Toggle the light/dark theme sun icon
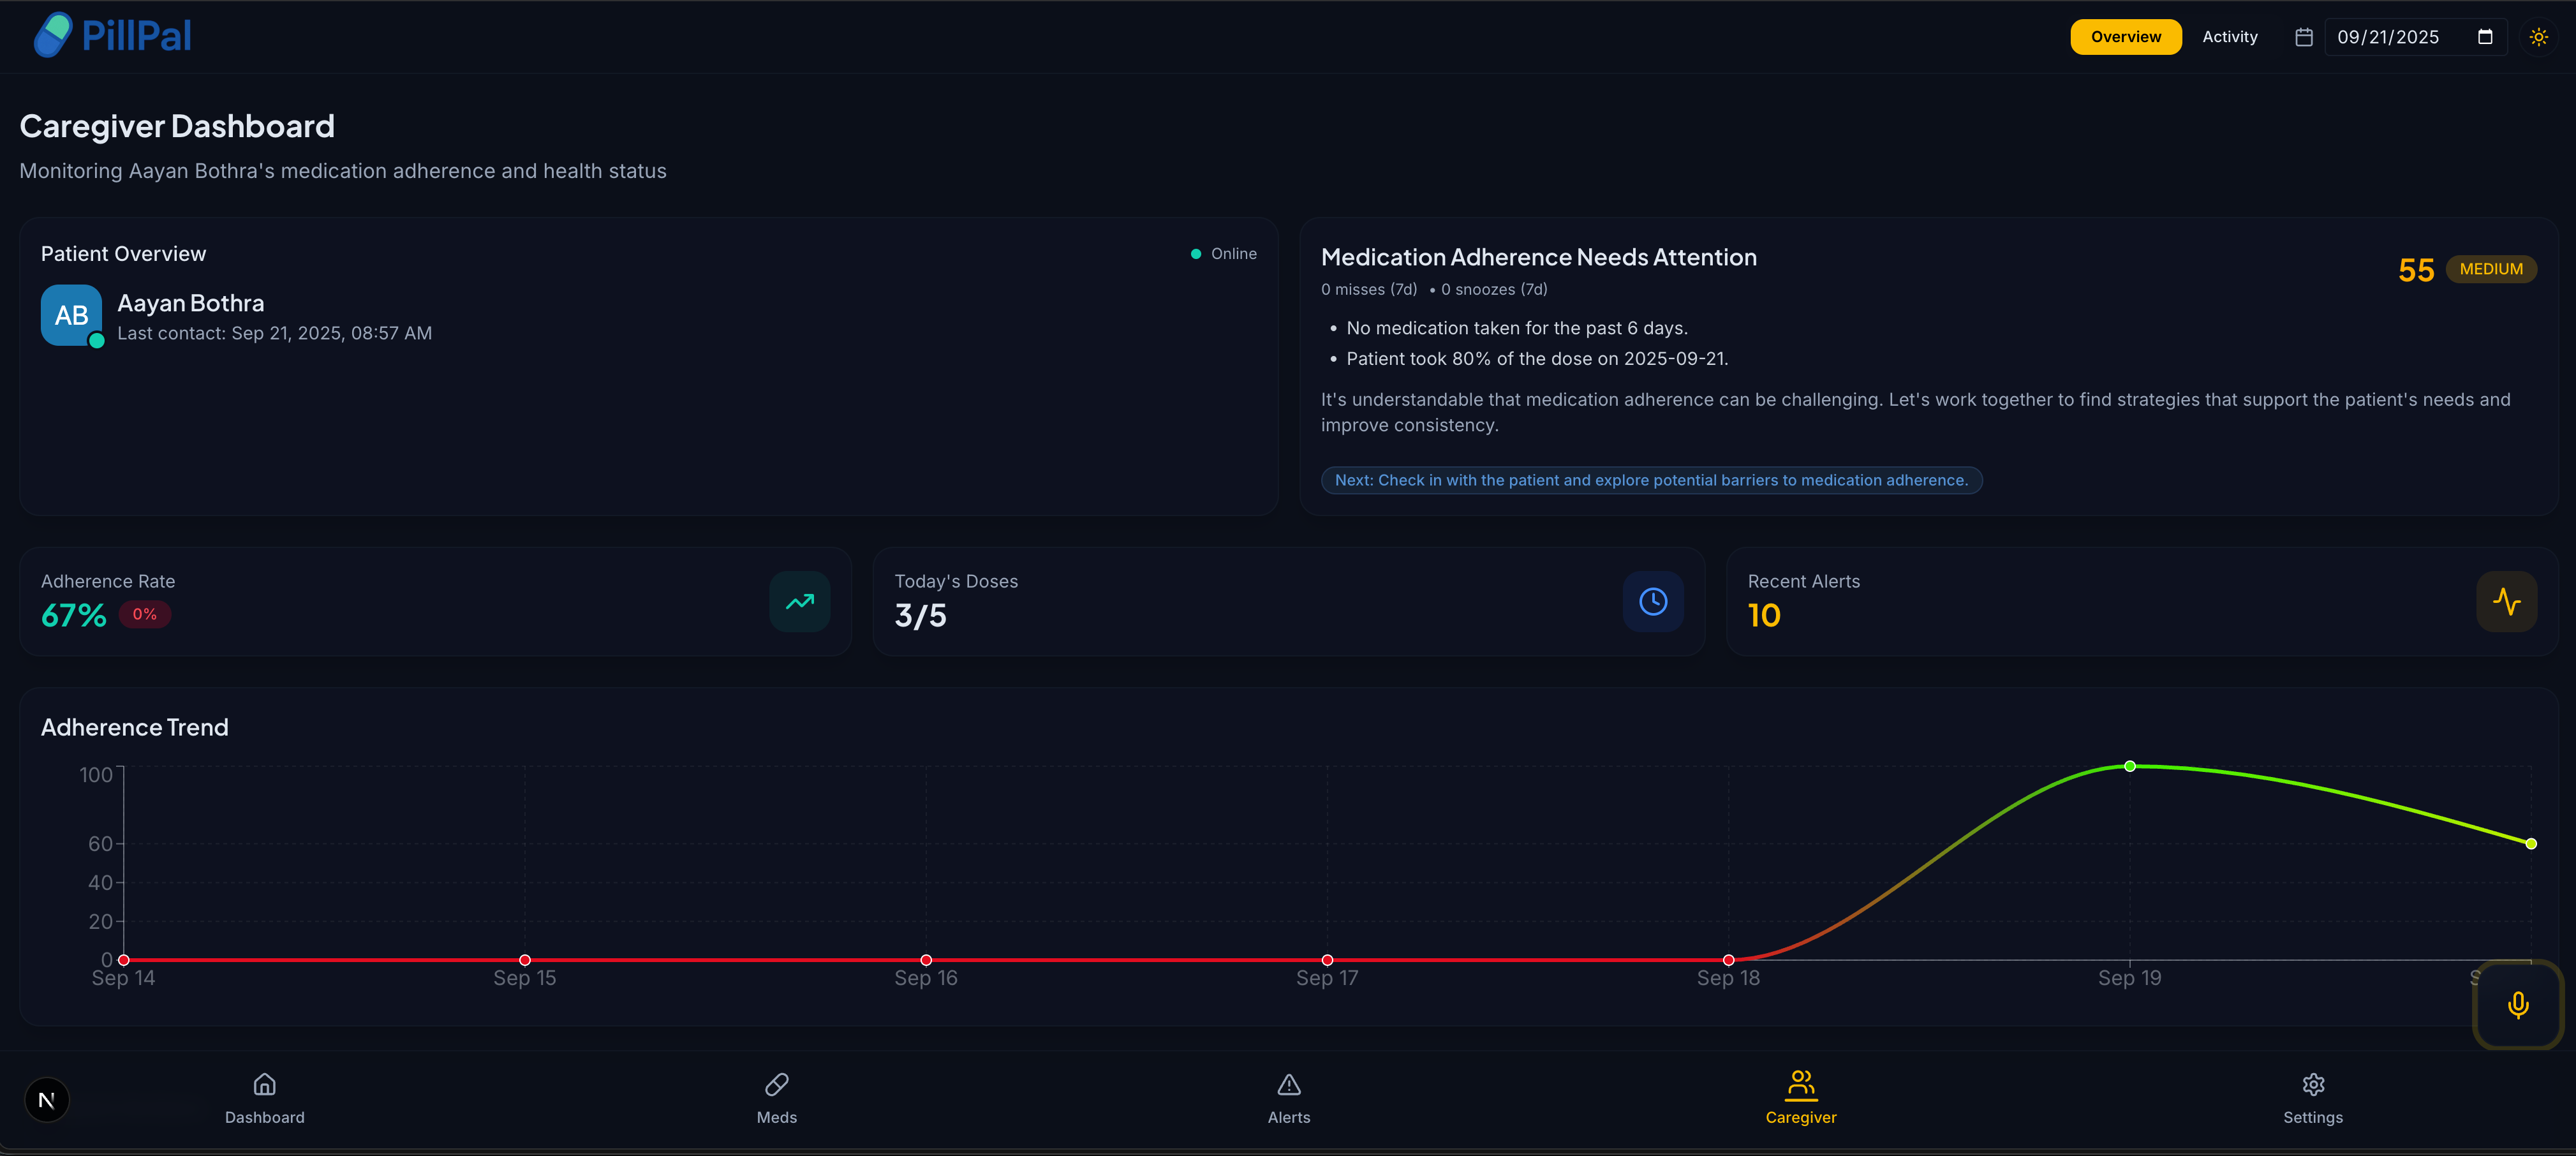The height and width of the screenshot is (1156, 2576). pos(2538,37)
